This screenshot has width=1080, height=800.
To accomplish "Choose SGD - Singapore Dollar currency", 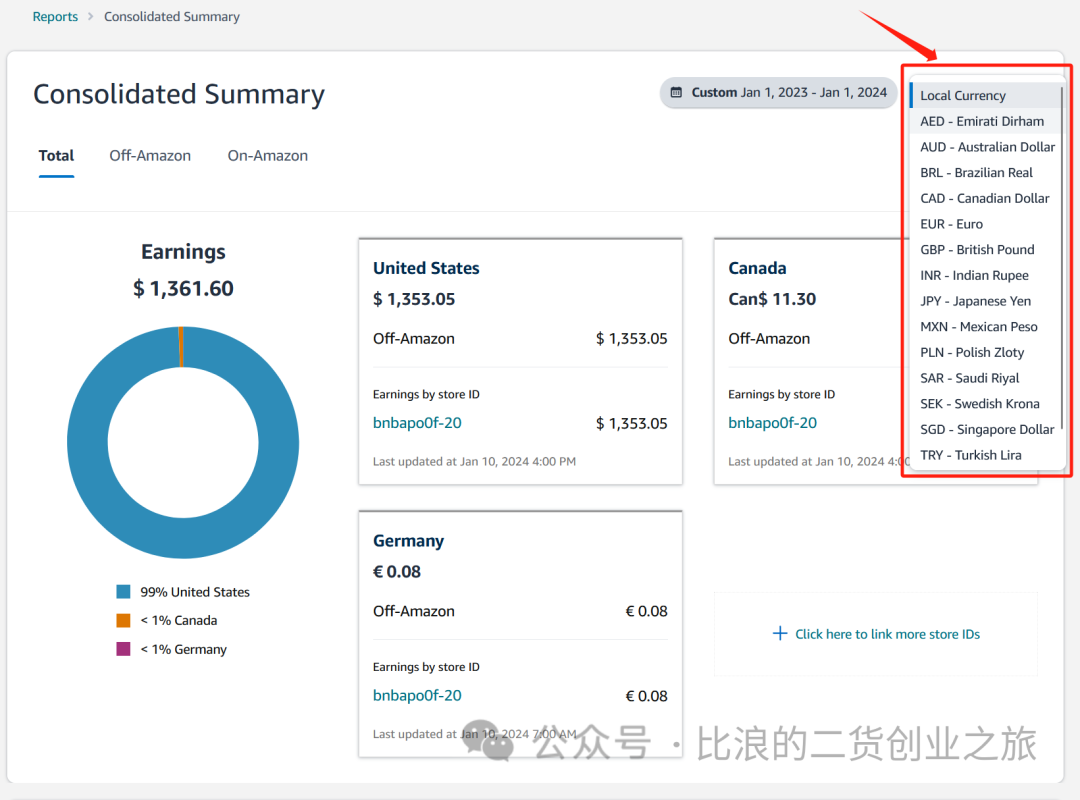I will (x=986, y=429).
